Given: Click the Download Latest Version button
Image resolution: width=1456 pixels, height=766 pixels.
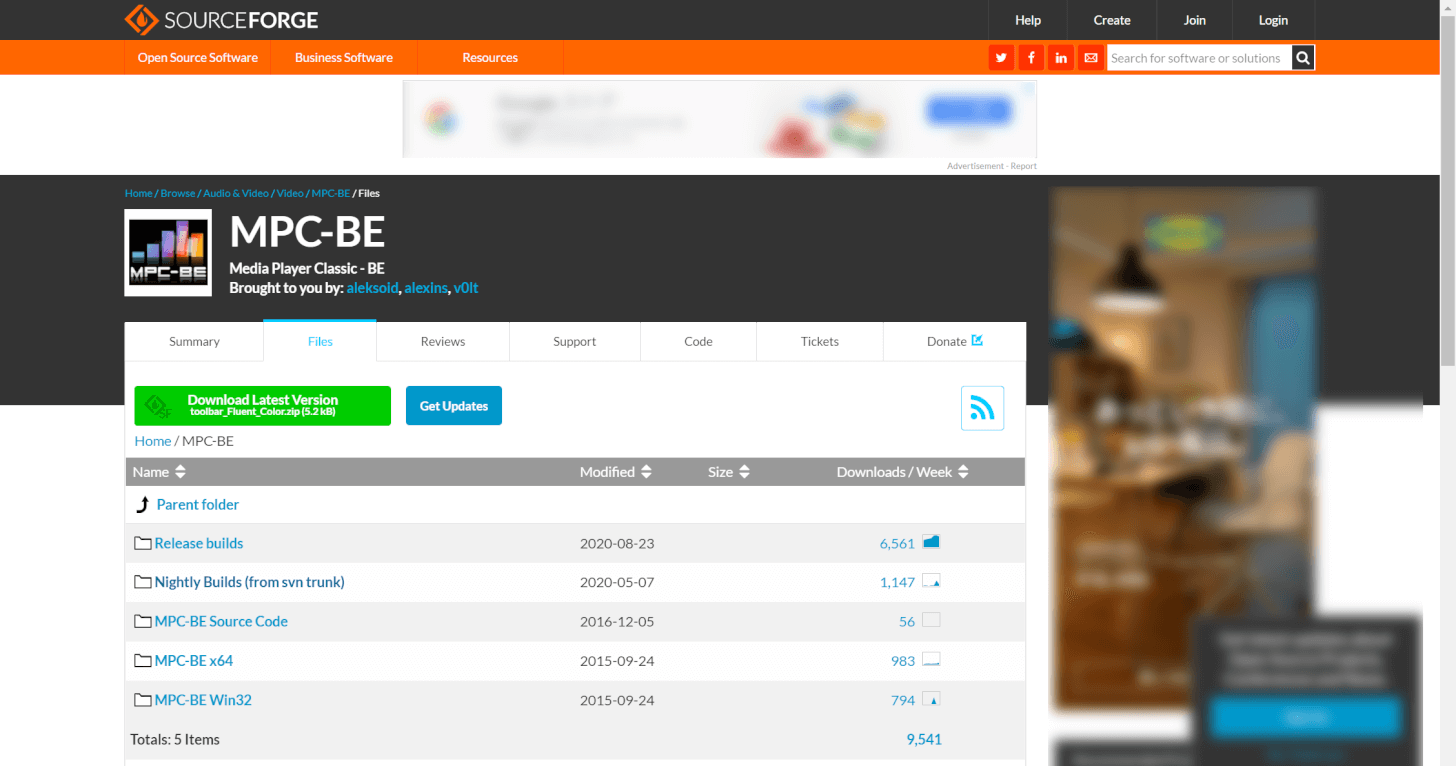Looking at the screenshot, I should [263, 406].
